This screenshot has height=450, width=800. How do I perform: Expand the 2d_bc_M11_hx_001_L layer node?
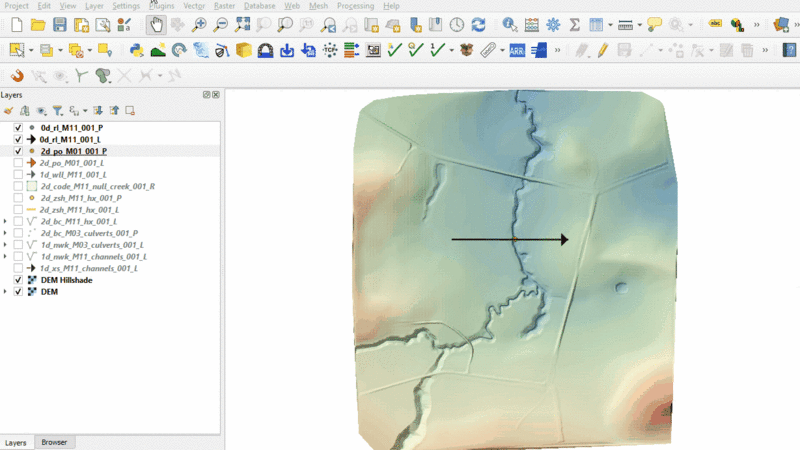tap(6, 221)
